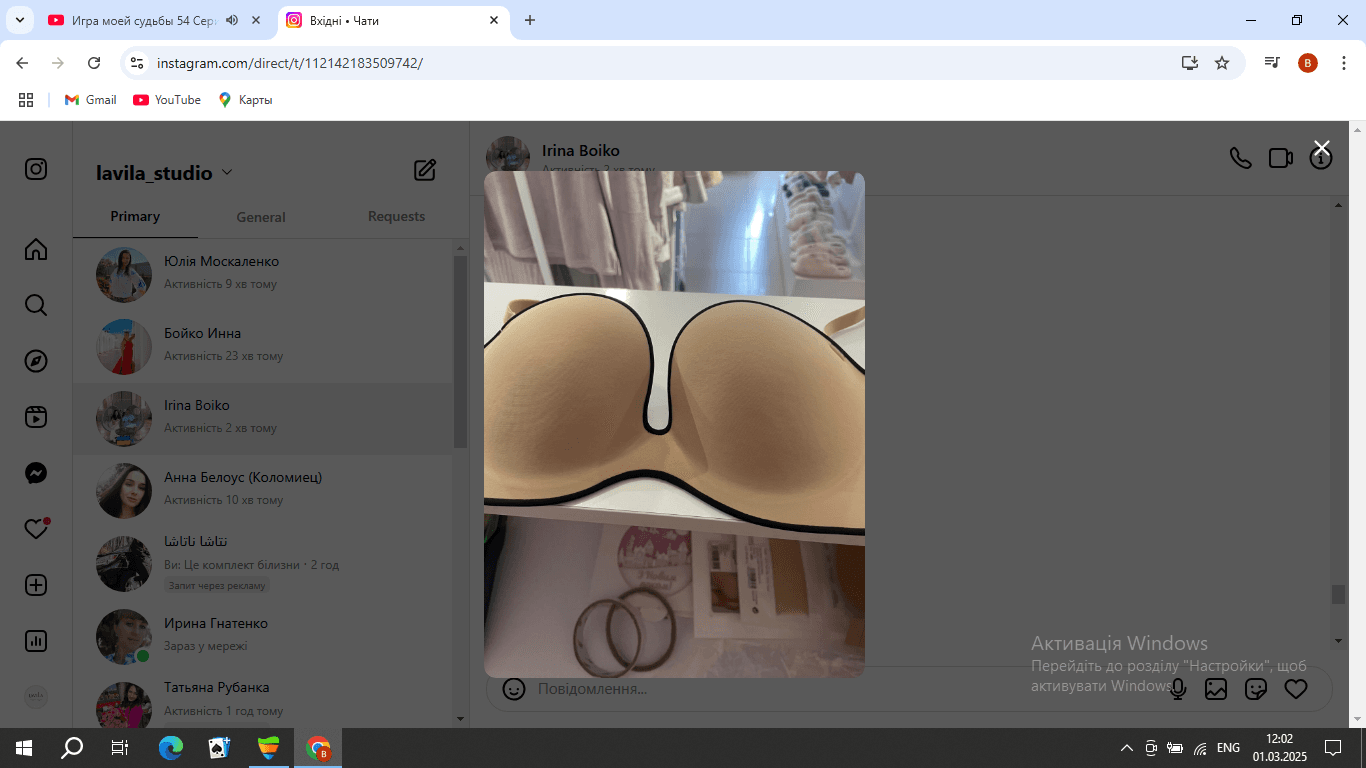Switch to the Requests tab

click(x=396, y=216)
